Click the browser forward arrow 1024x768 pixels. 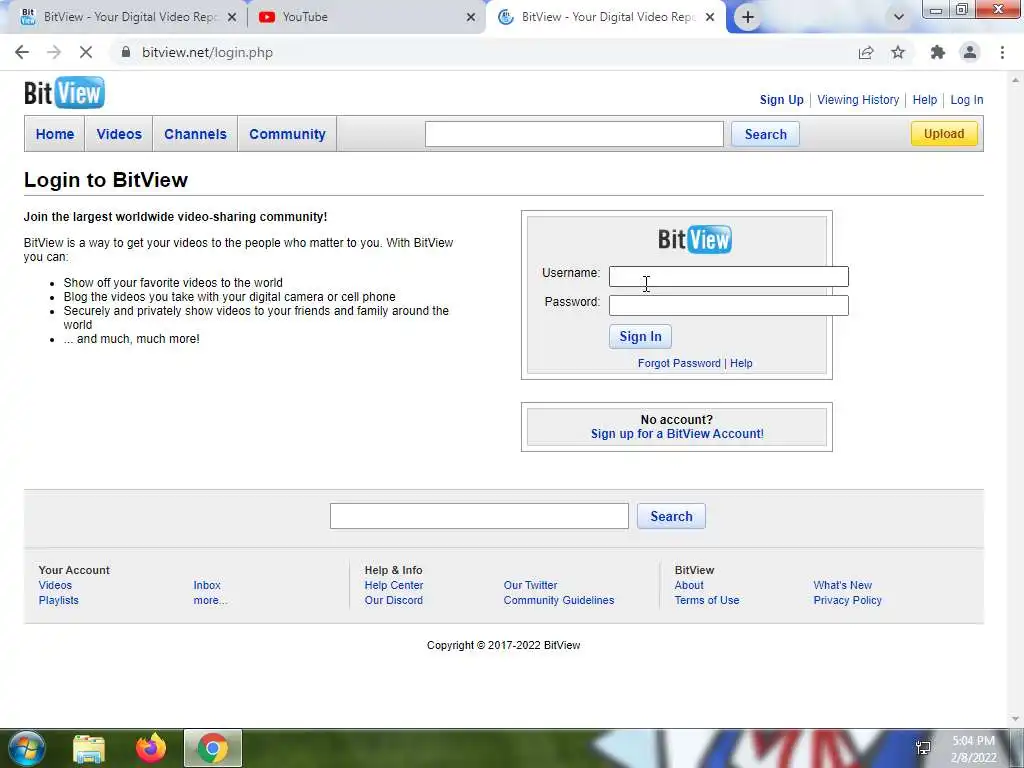[54, 52]
